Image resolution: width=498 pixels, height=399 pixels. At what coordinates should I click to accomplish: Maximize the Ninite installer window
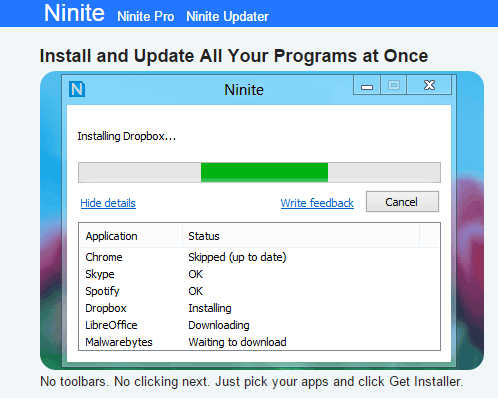394,85
